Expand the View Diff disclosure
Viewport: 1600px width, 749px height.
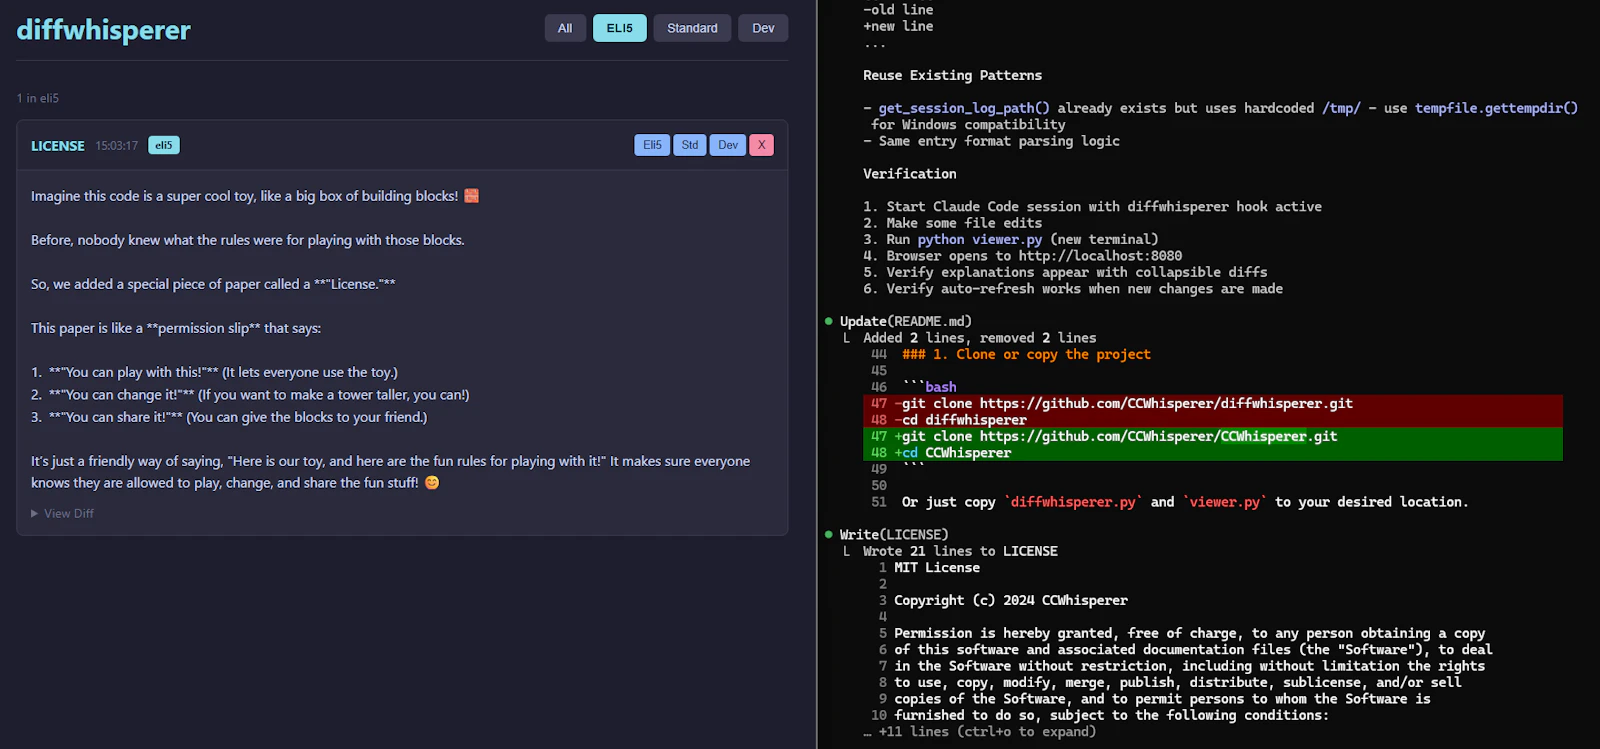[x=63, y=513]
